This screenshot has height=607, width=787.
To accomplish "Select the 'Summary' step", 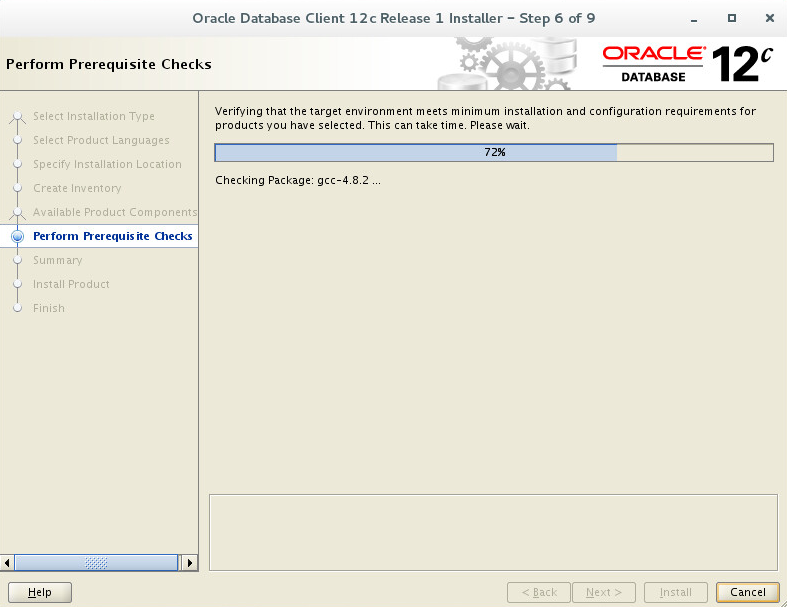I will 58,260.
